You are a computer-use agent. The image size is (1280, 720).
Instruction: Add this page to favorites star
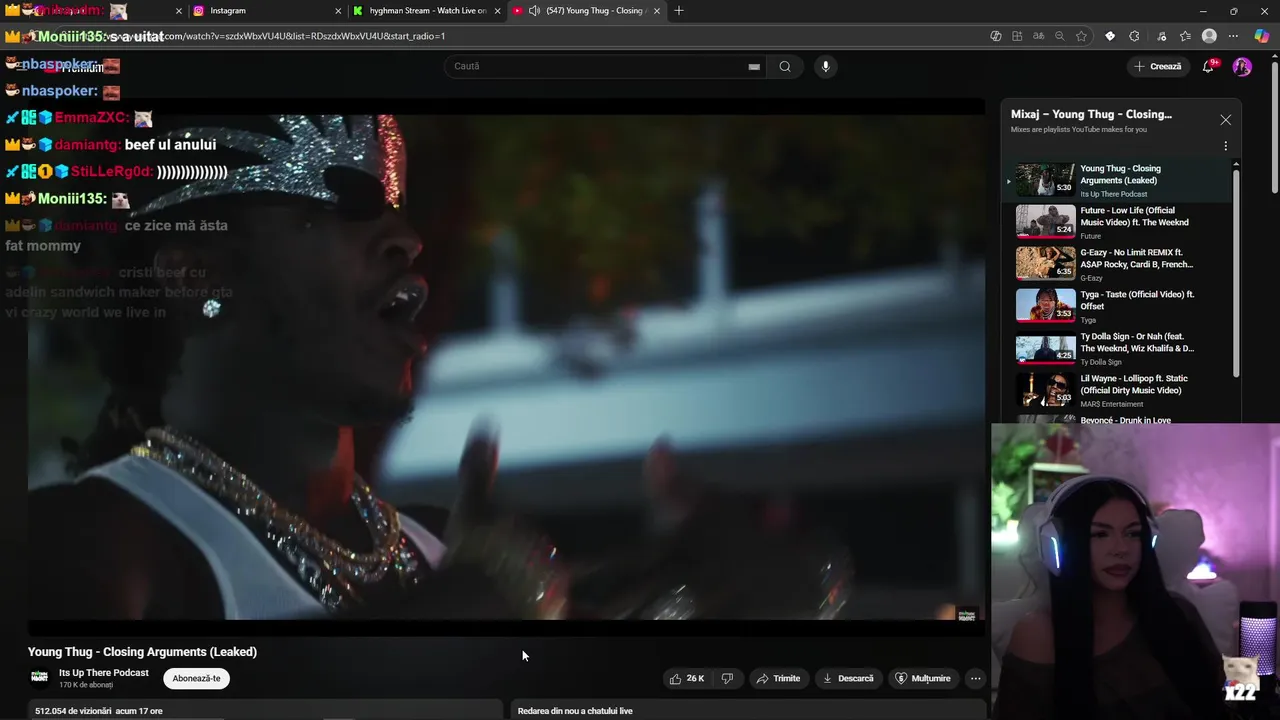tap(1081, 36)
